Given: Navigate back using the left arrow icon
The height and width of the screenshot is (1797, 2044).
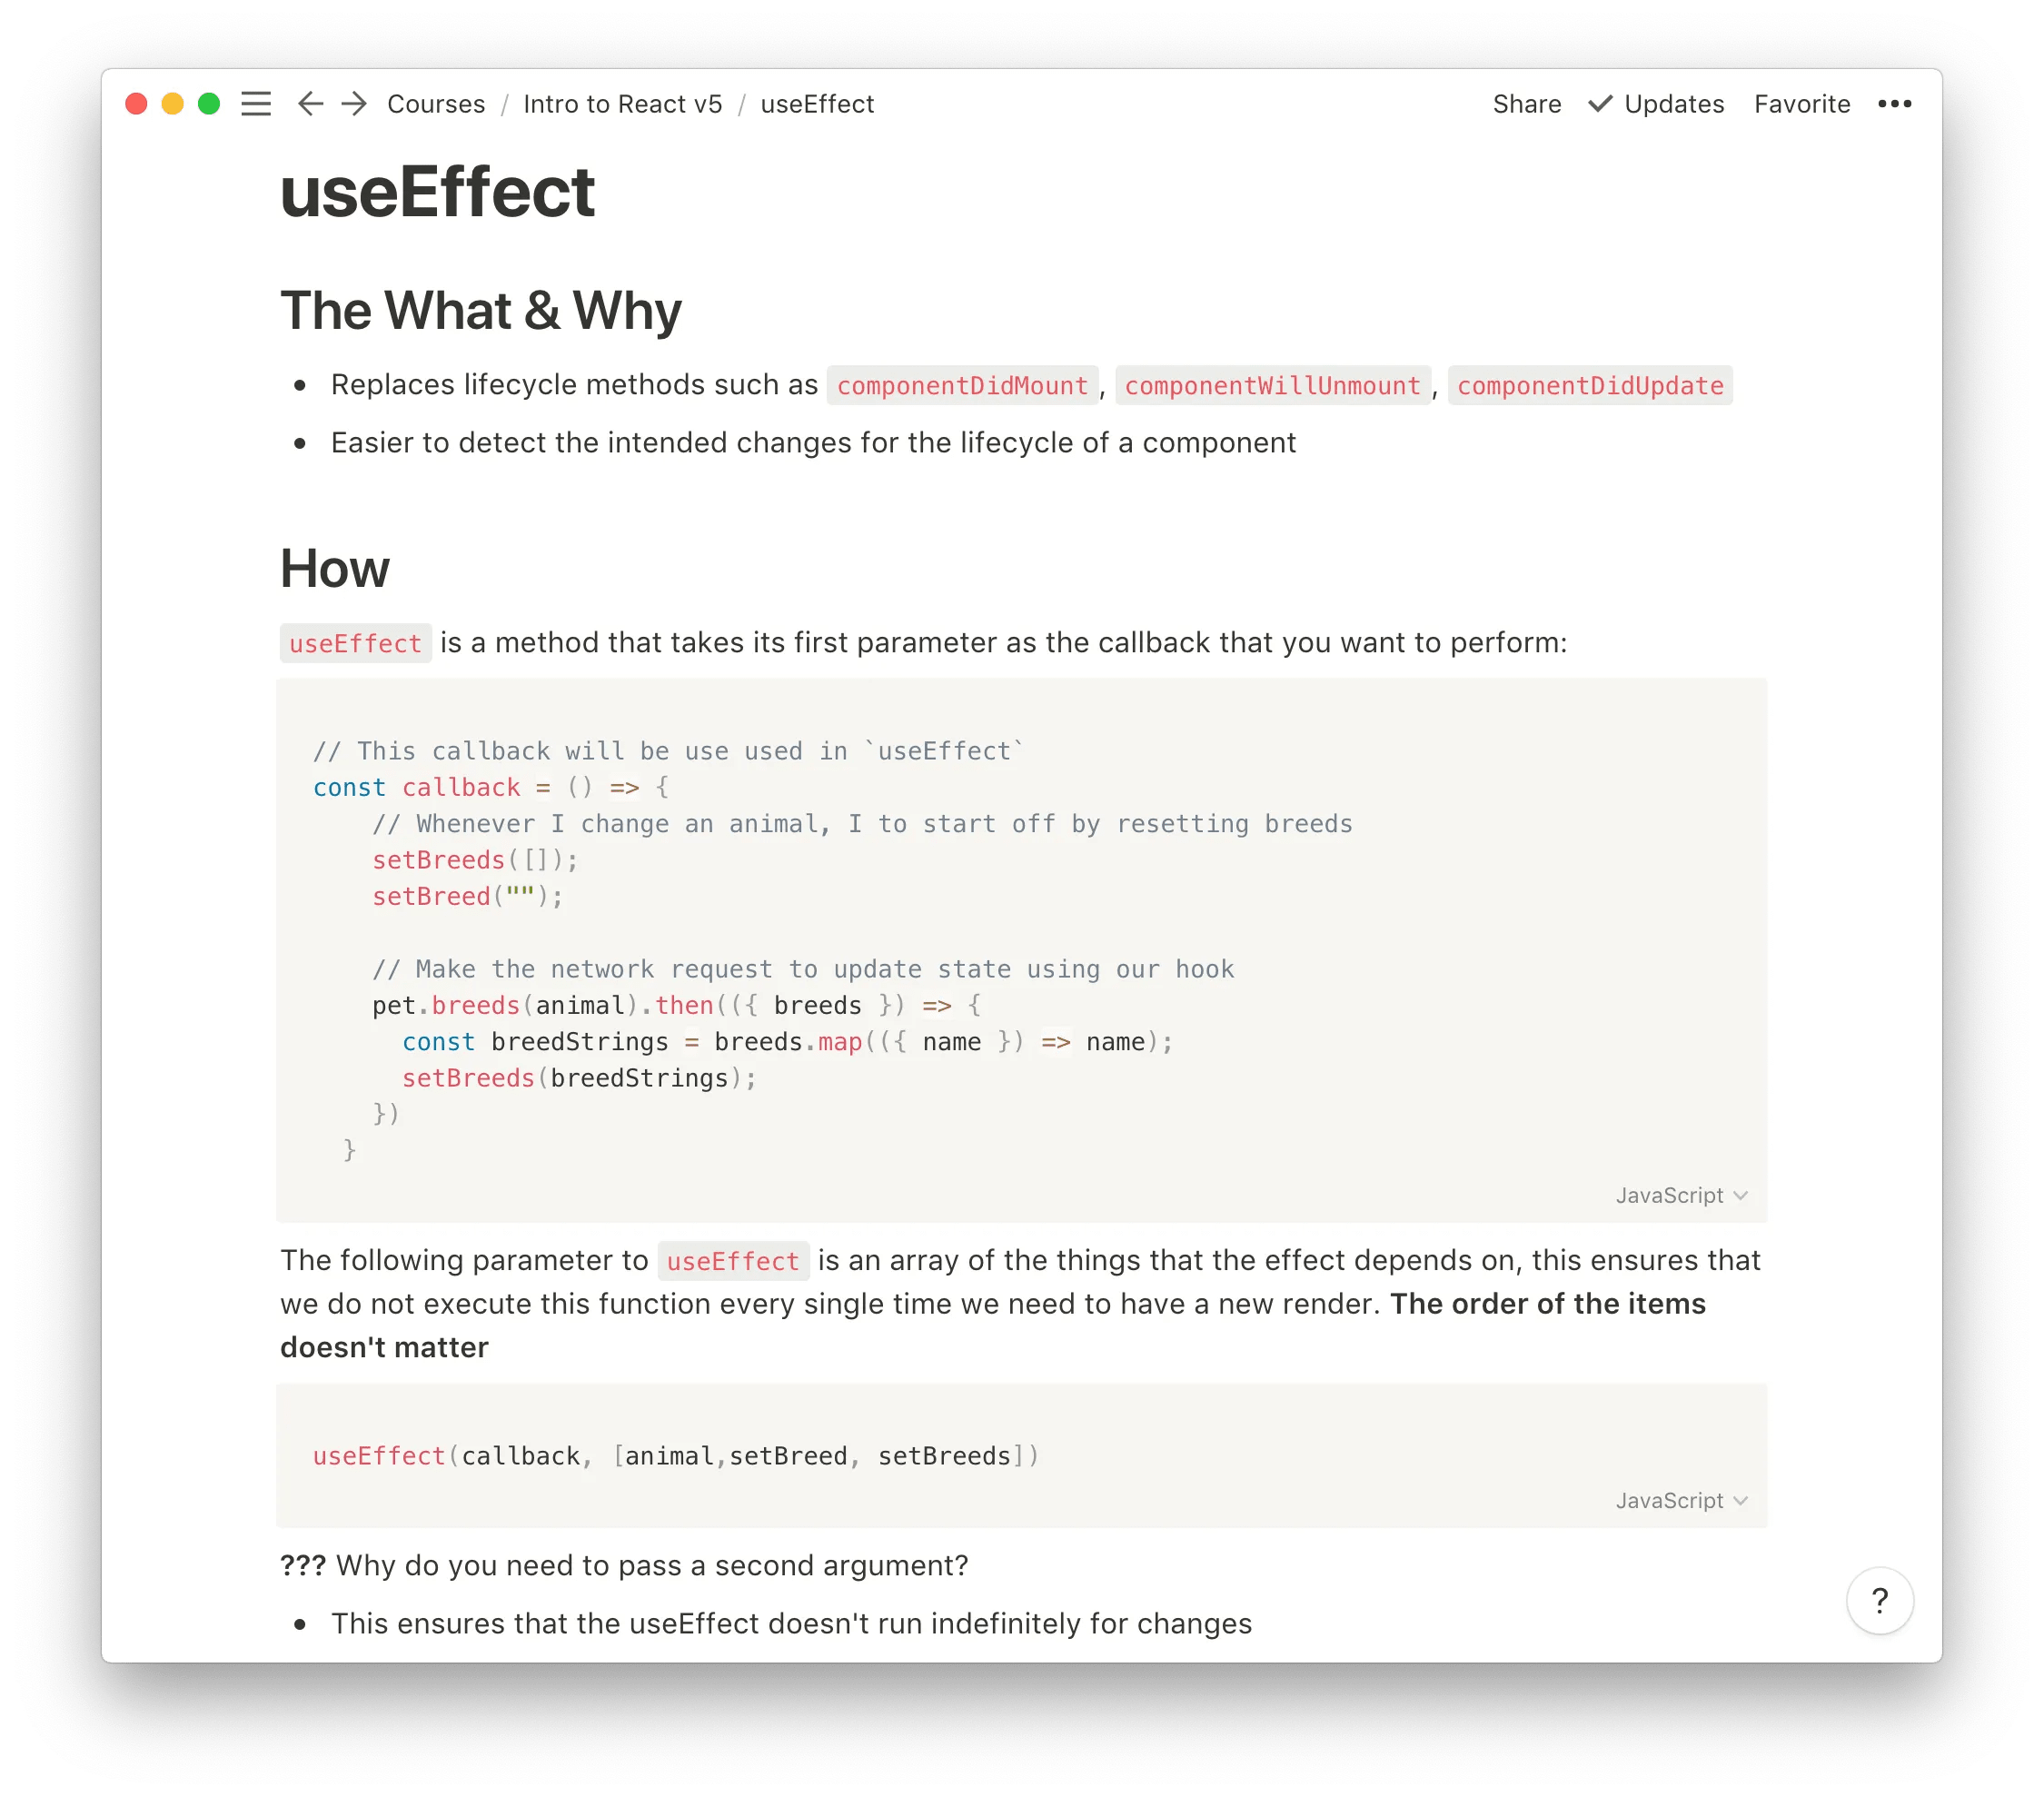Looking at the screenshot, I should tap(311, 104).
